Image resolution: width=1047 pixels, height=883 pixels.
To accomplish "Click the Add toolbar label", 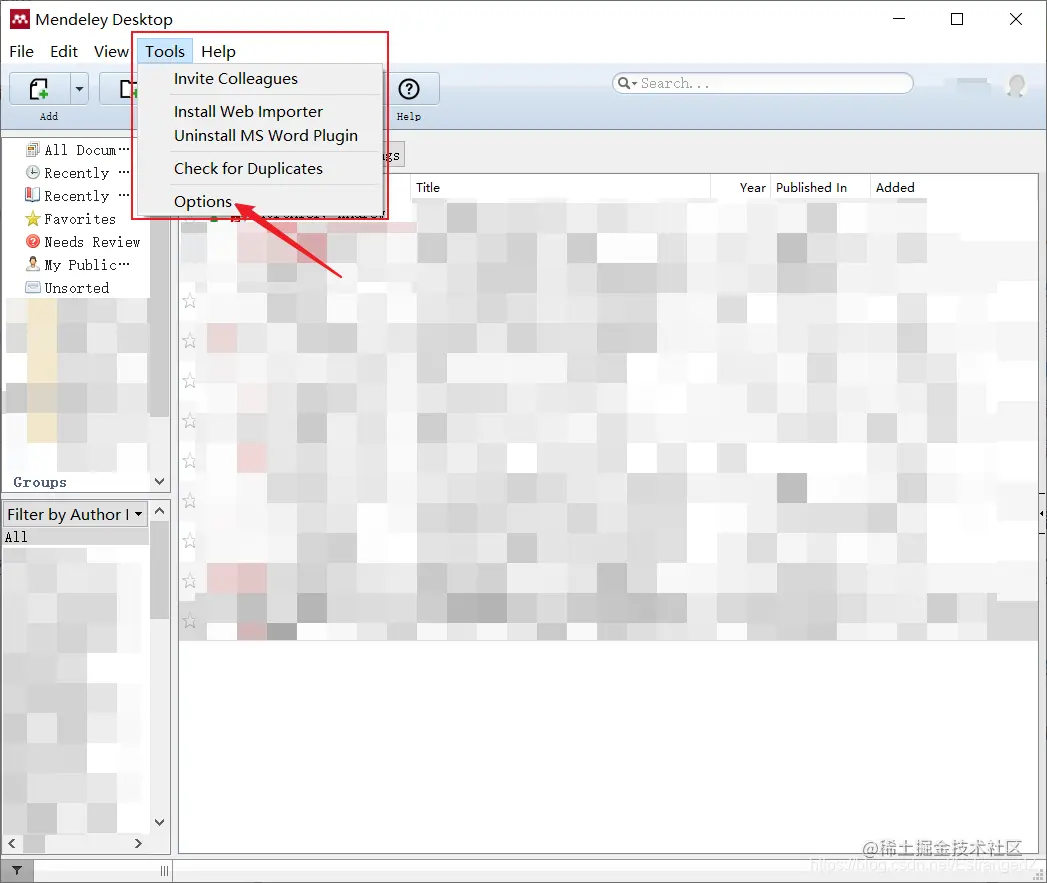I will [x=49, y=116].
